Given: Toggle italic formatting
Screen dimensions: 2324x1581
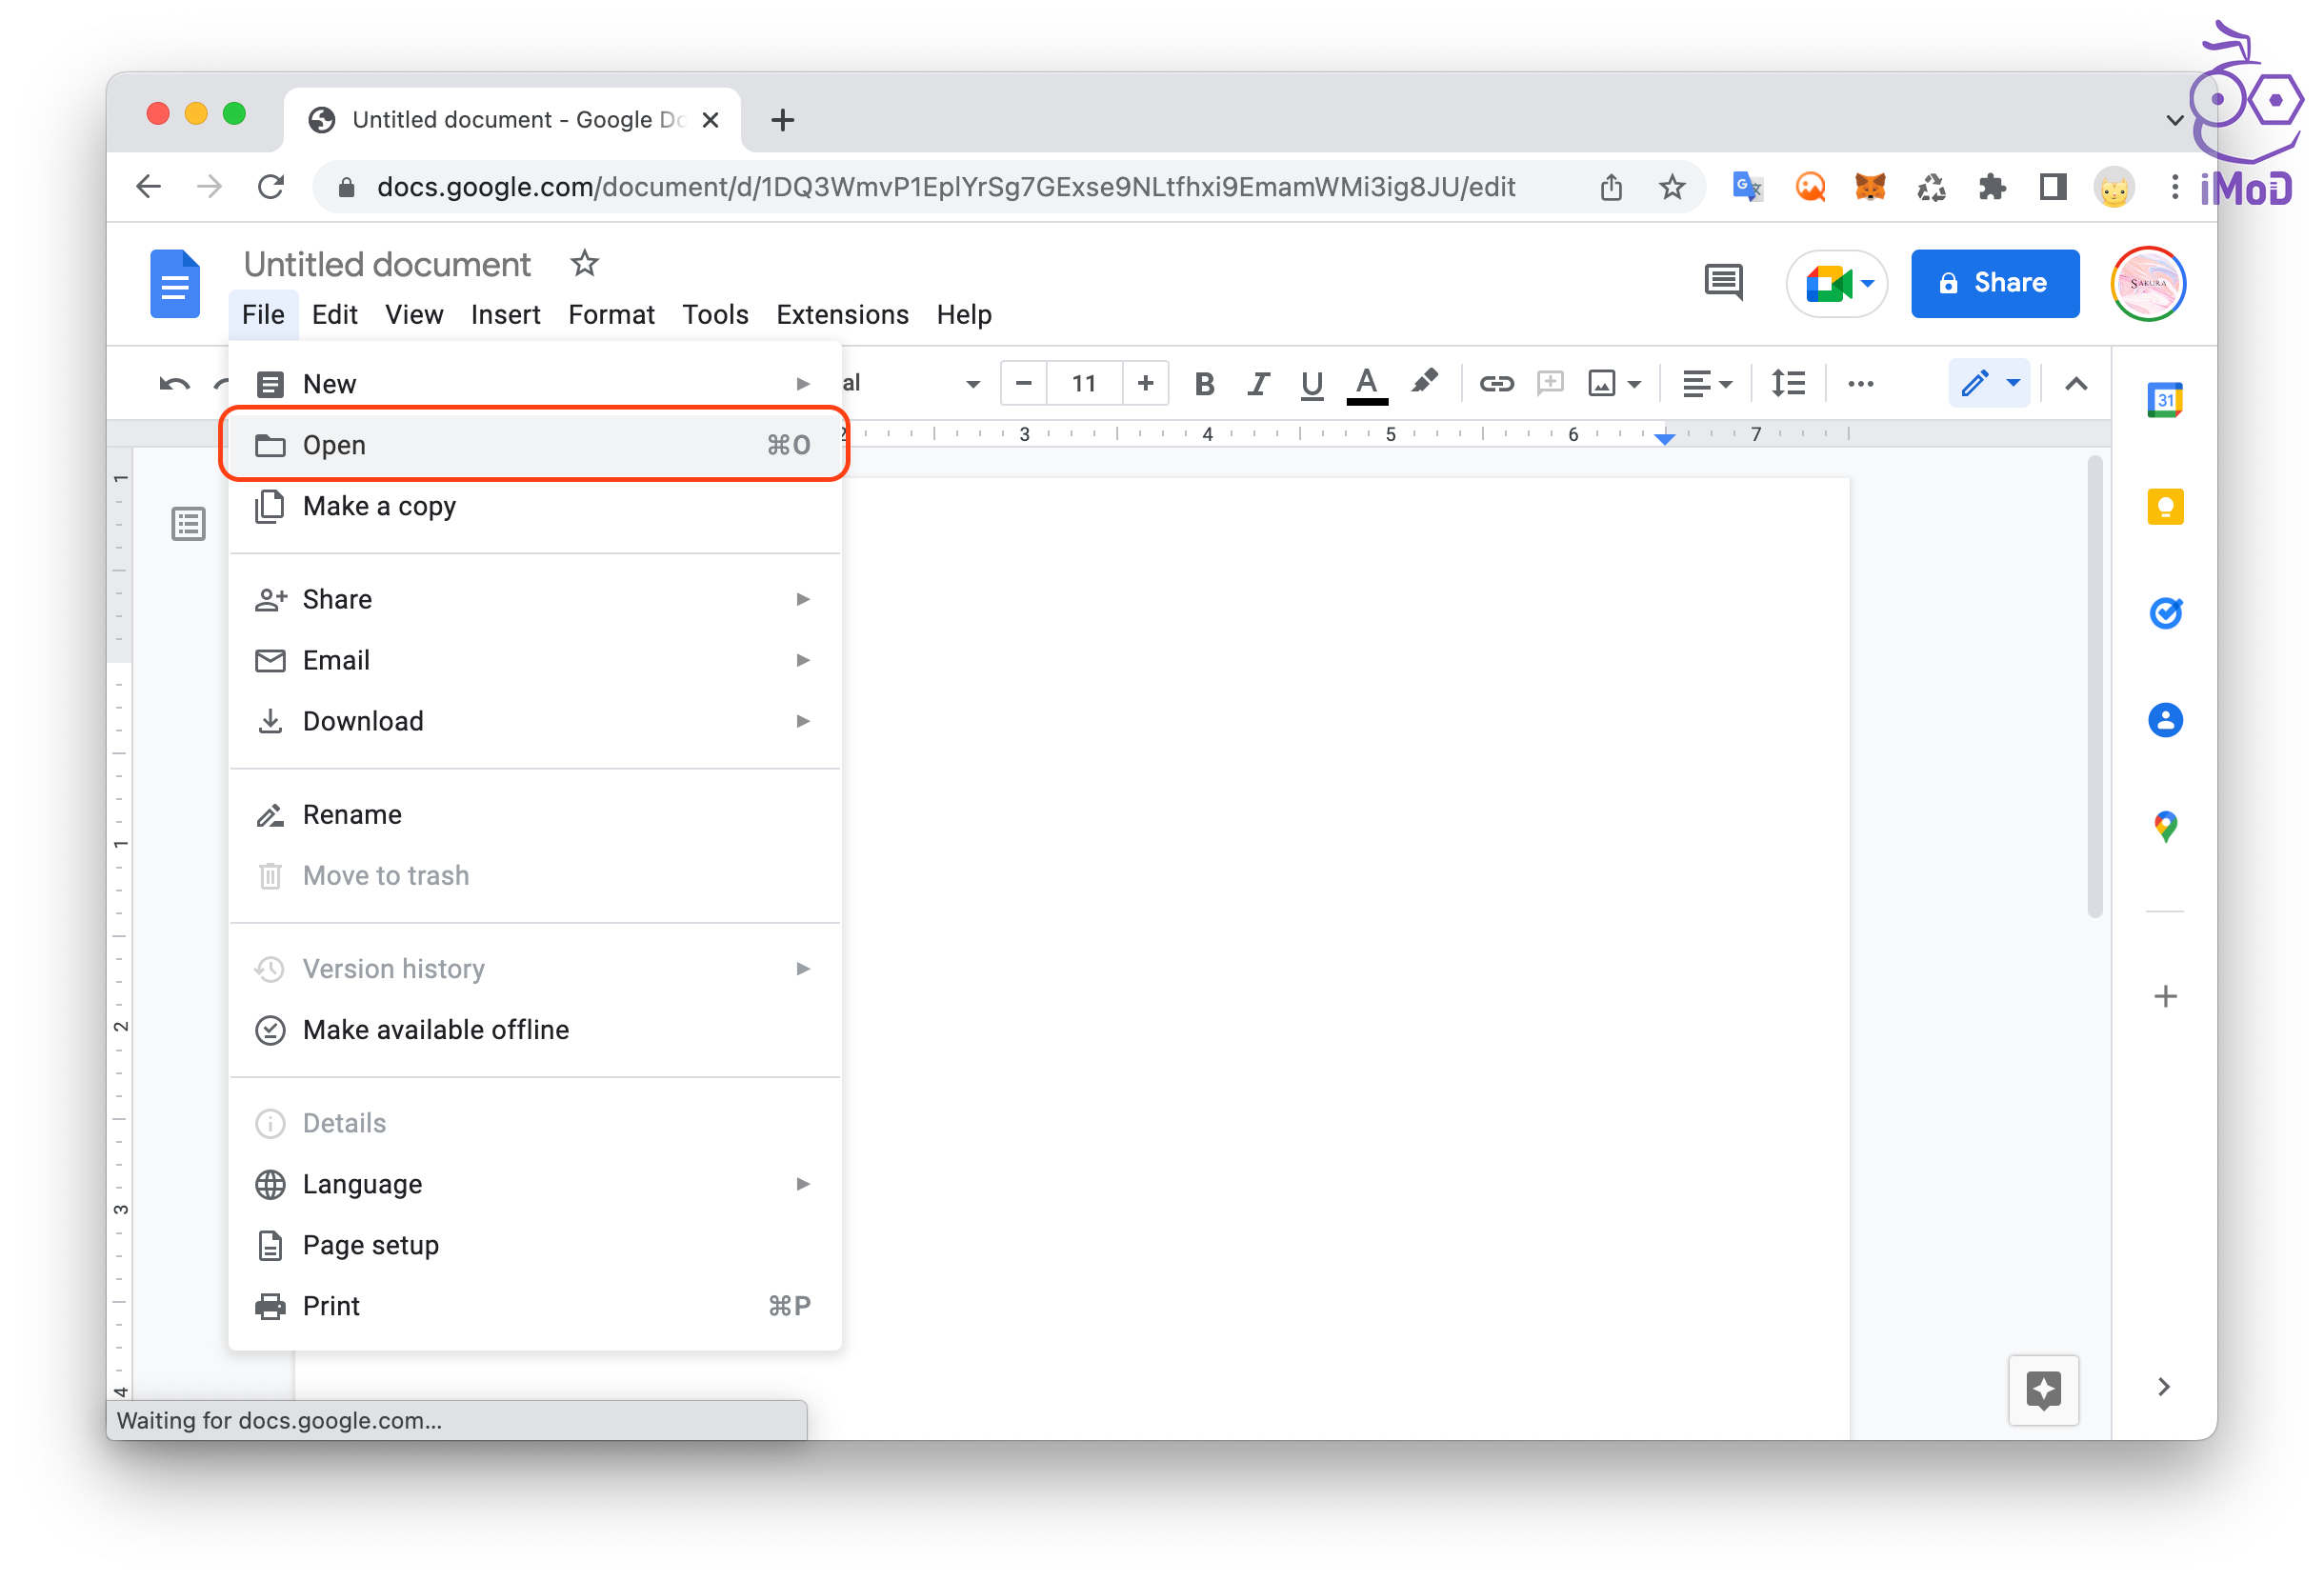Looking at the screenshot, I should (1257, 383).
